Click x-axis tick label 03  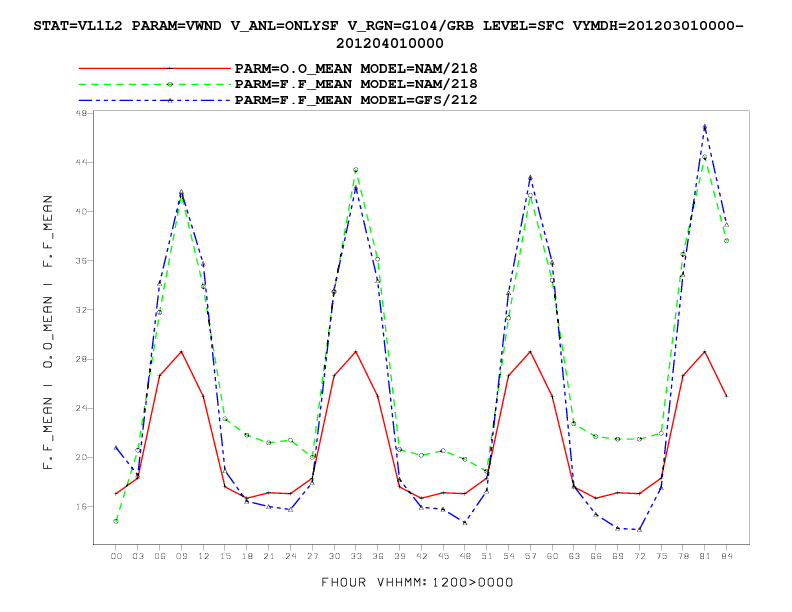coord(138,556)
